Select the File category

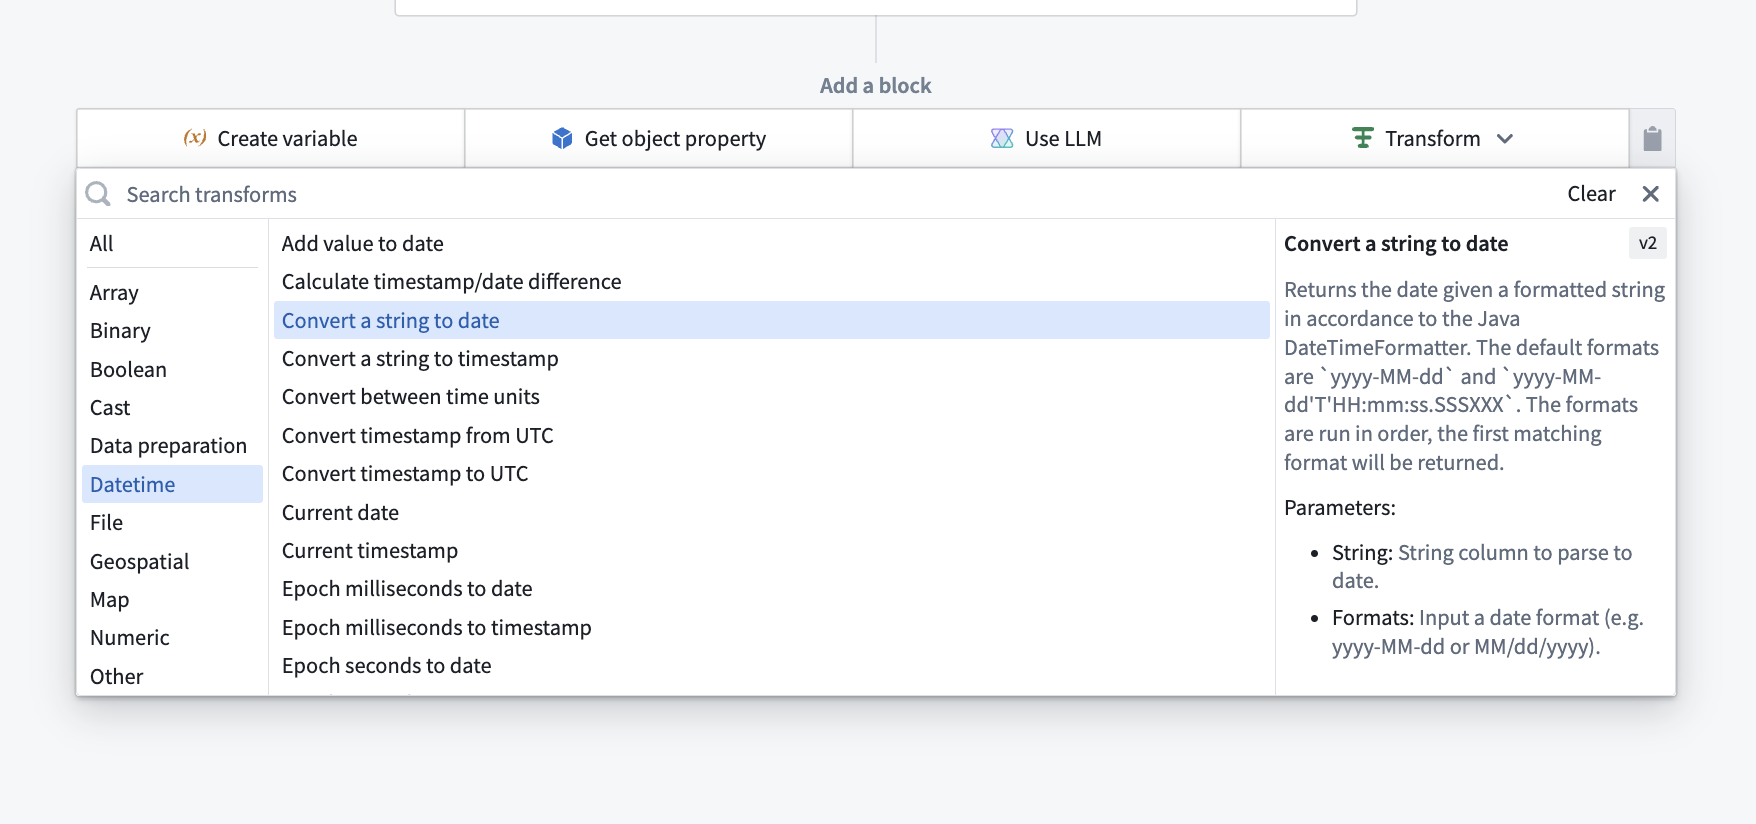tap(170, 523)
